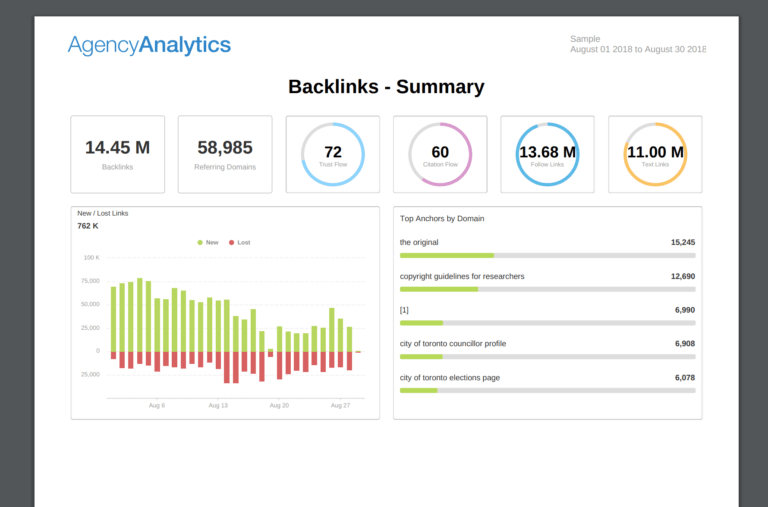The height and width of the screenshot is (507, 768).
Task: Click the report date range text
Action: [x=637, y=49]
